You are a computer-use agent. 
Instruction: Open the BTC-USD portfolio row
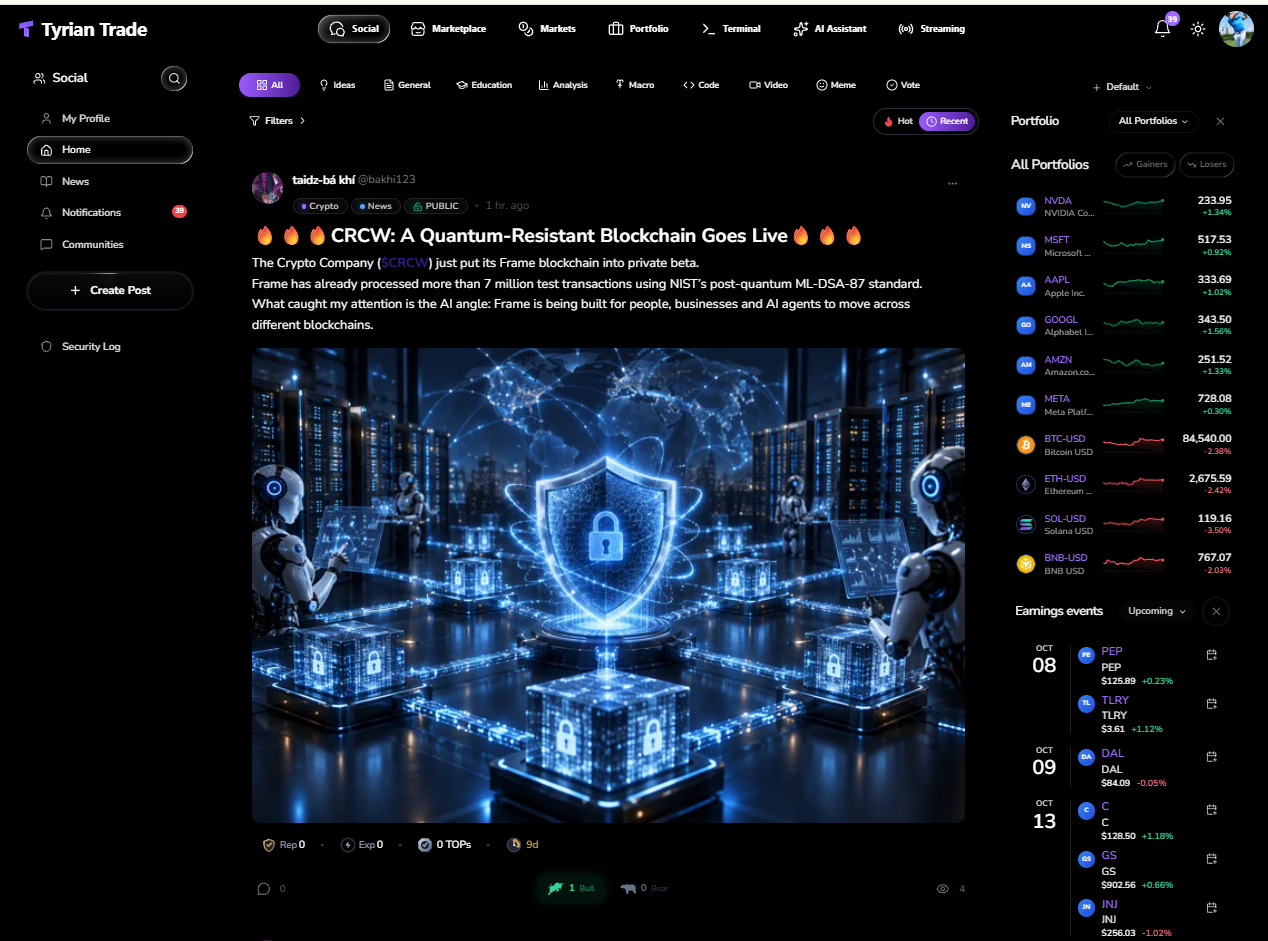coord(1124,444)
